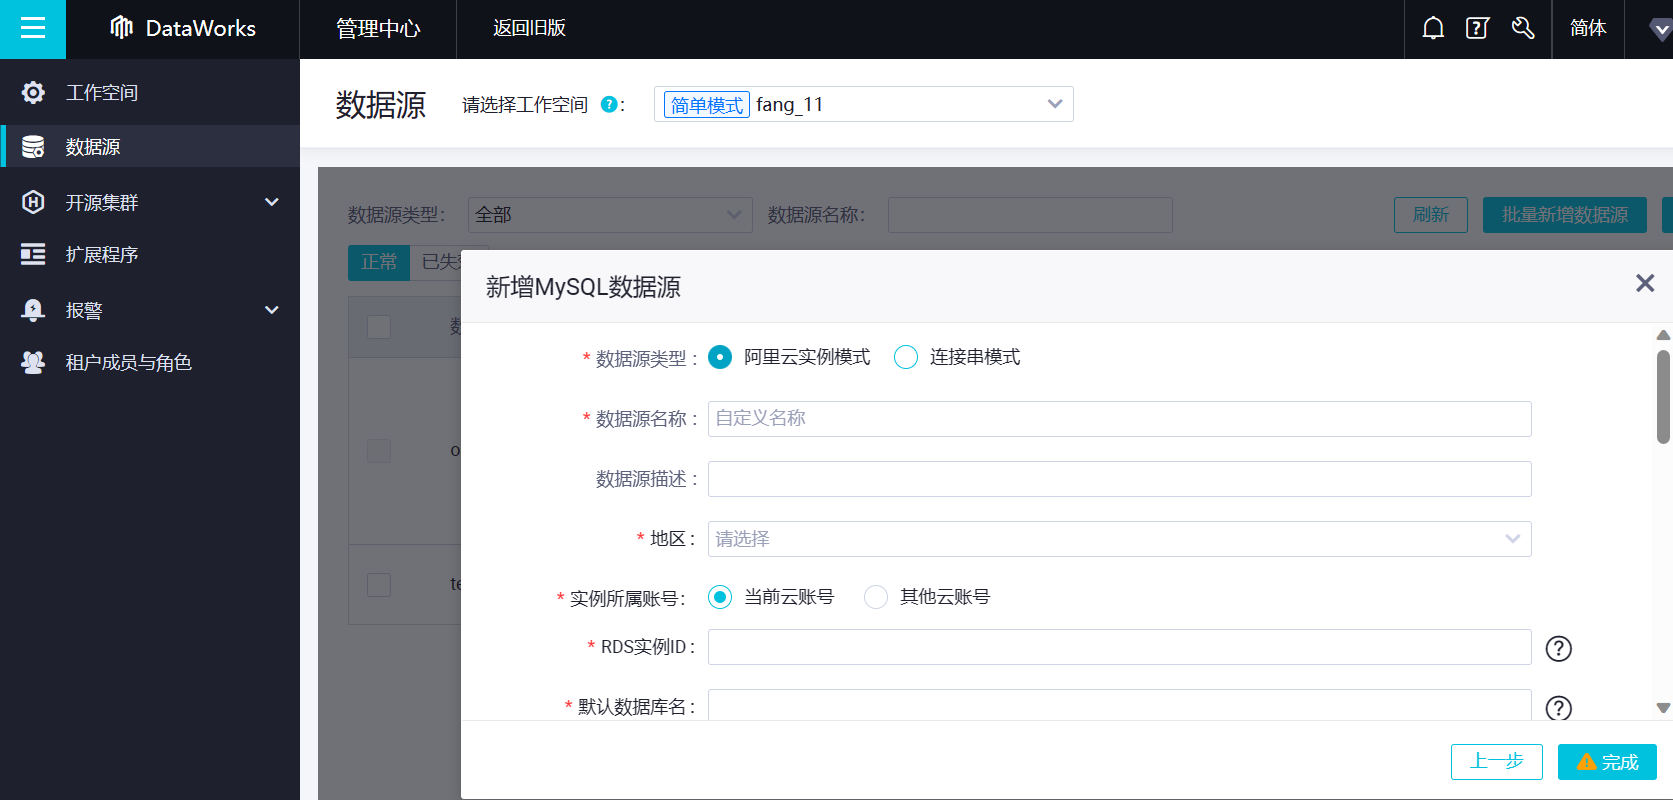Click the help icon next to RDS实例ID
This screenshot has height=800, width=1673.
[1558, 648]
